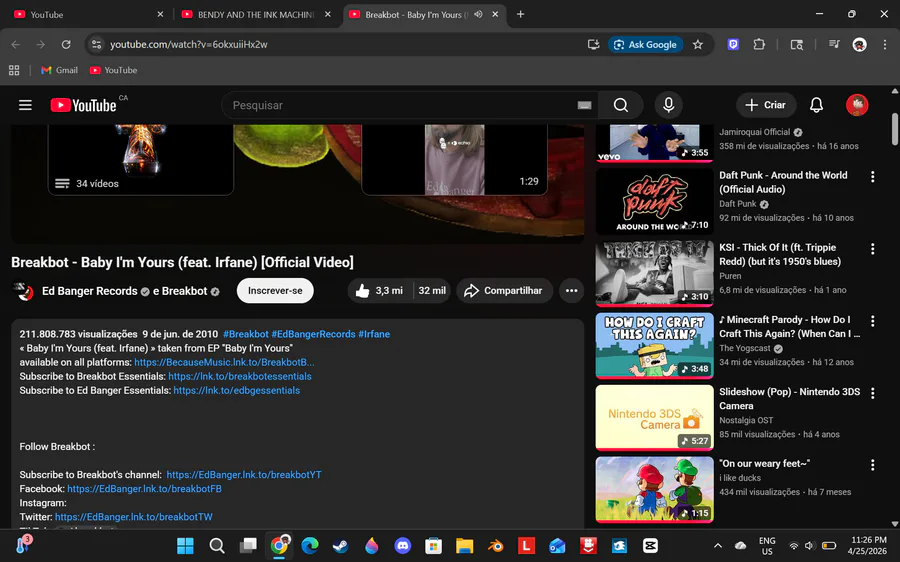
Task: Click the search magnifier button
Action: point(620,105)
